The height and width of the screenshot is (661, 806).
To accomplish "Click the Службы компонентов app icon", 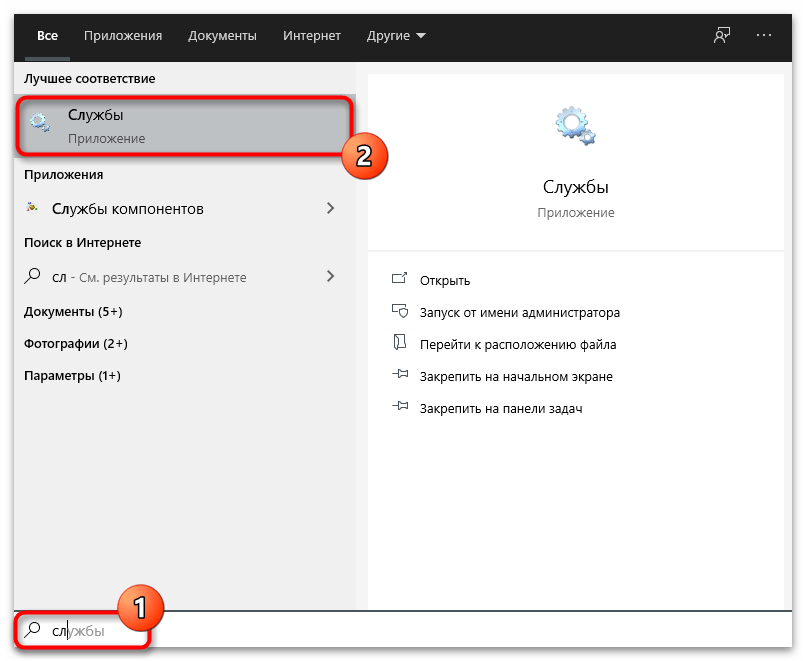I will click(x=33, y=209).
